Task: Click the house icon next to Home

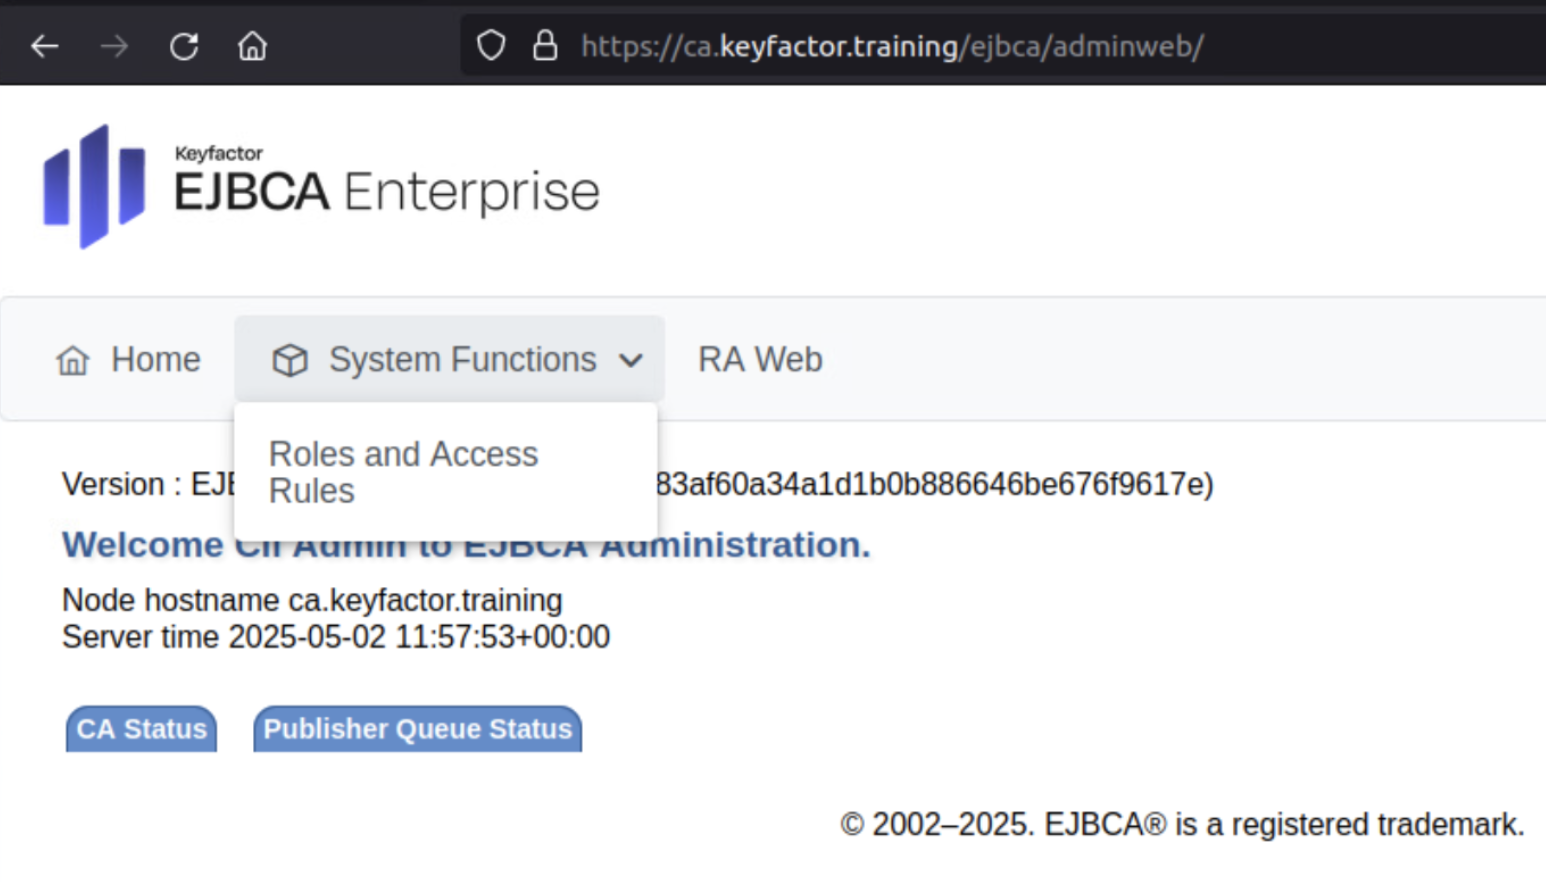Action: point(72,359)
